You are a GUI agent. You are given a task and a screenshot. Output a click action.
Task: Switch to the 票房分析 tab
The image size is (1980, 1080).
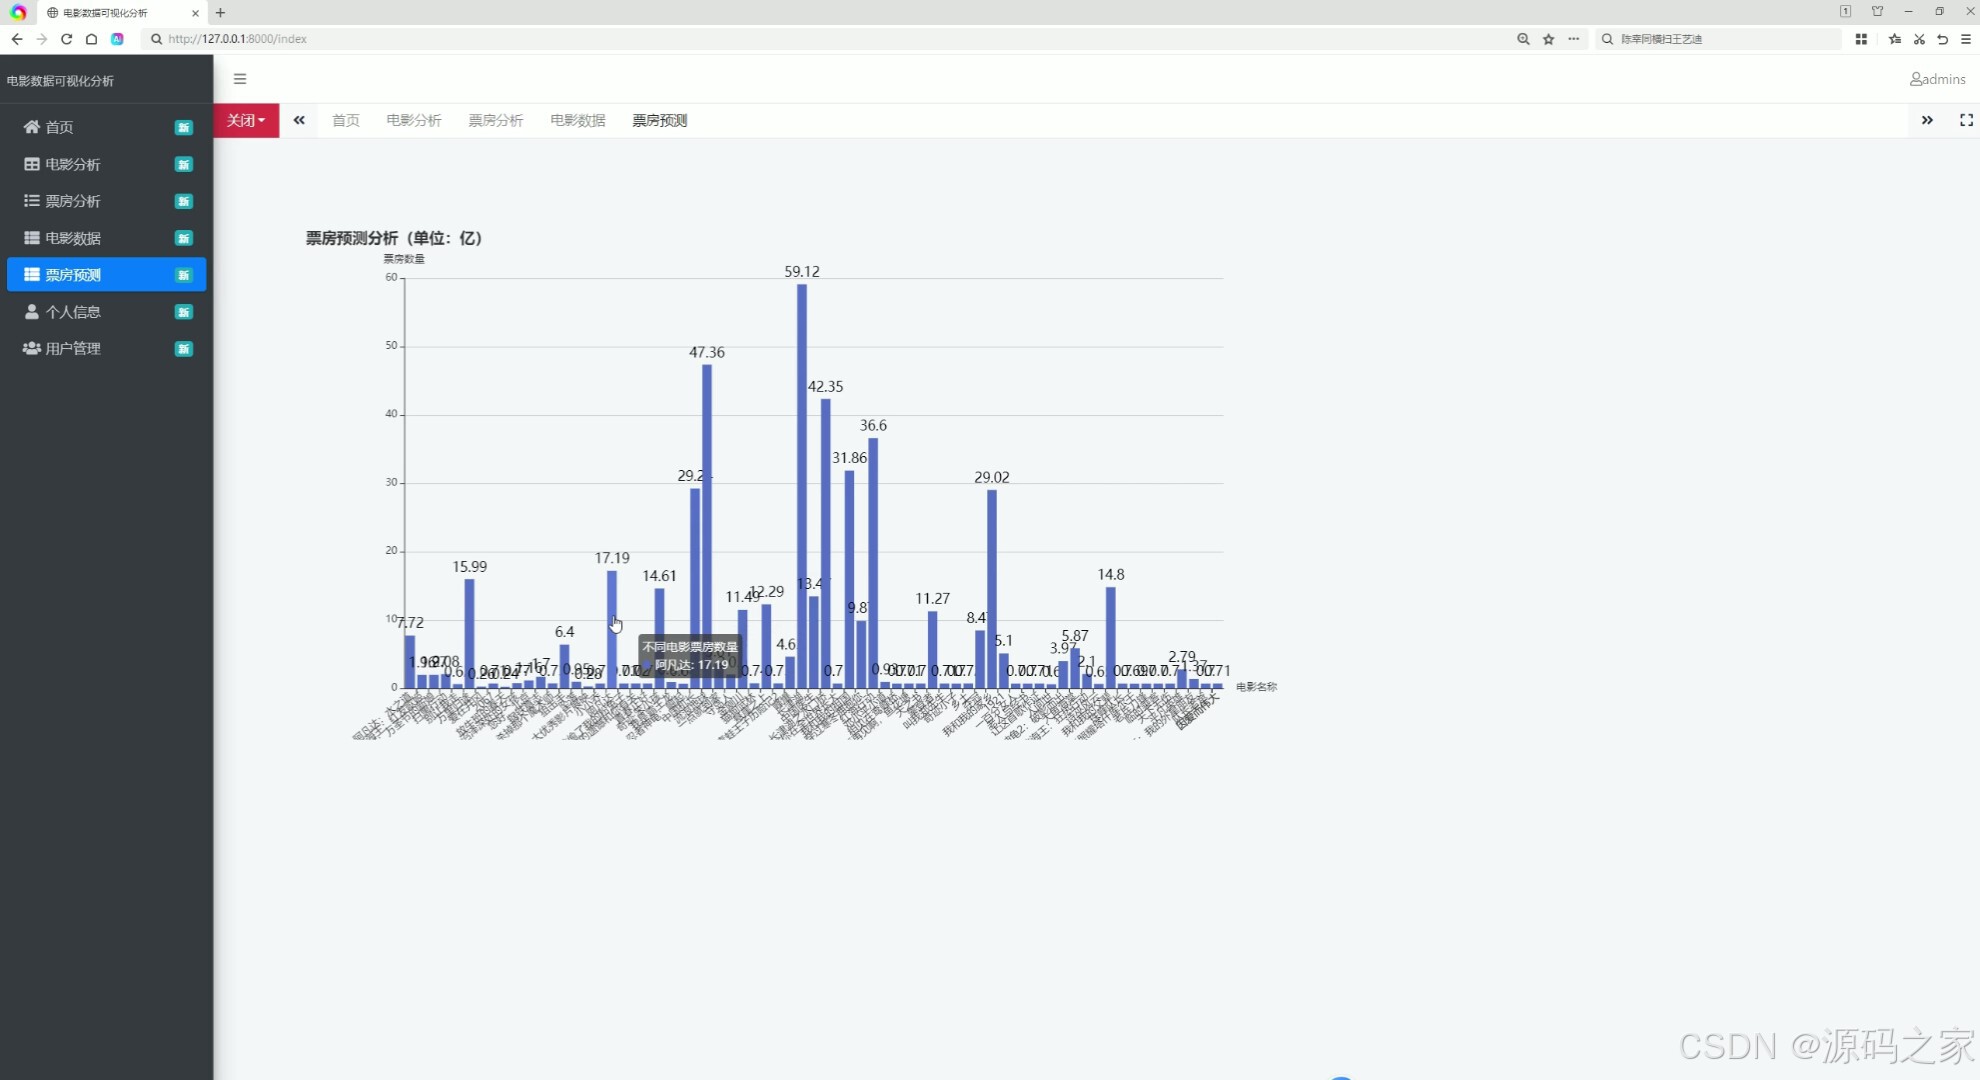[x=496, y=121]
